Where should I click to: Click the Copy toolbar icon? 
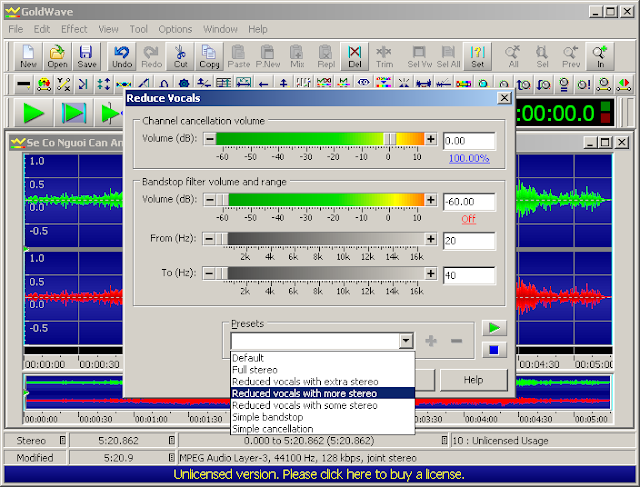pos(209,56)
